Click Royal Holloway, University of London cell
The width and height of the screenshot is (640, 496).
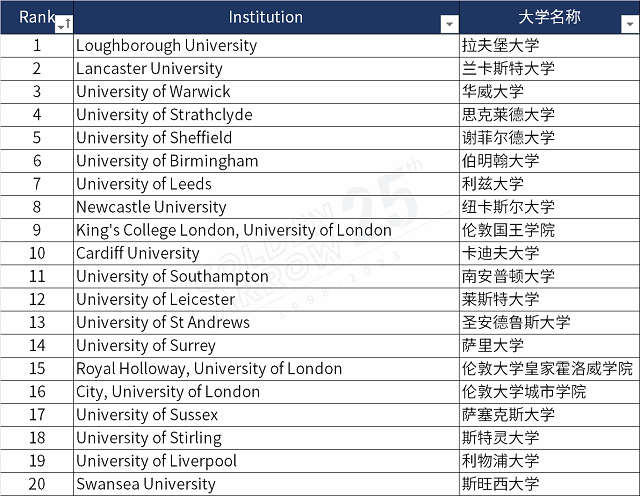click(266, 369)
